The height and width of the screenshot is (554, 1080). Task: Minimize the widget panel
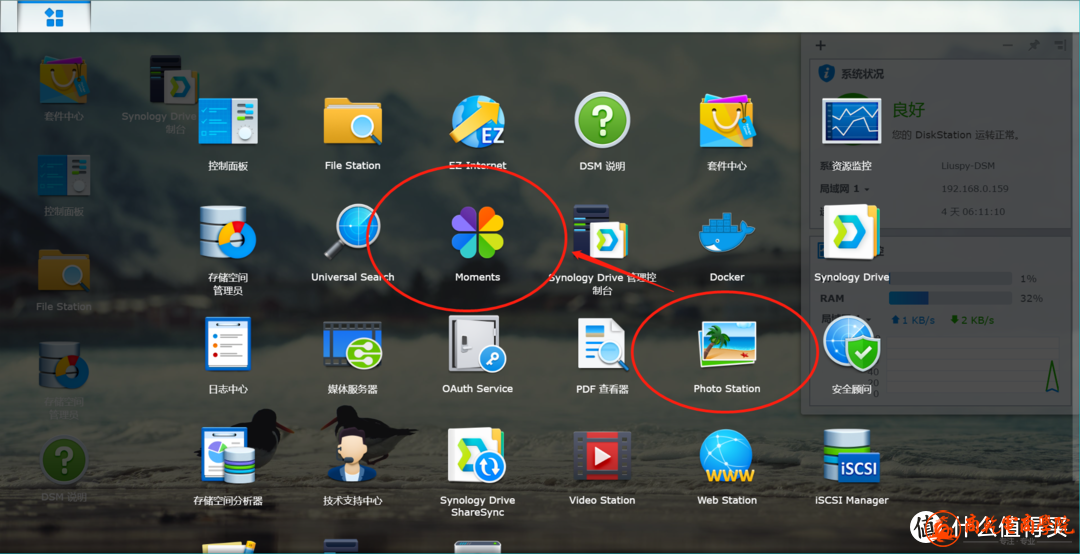tap(1008, 45)
